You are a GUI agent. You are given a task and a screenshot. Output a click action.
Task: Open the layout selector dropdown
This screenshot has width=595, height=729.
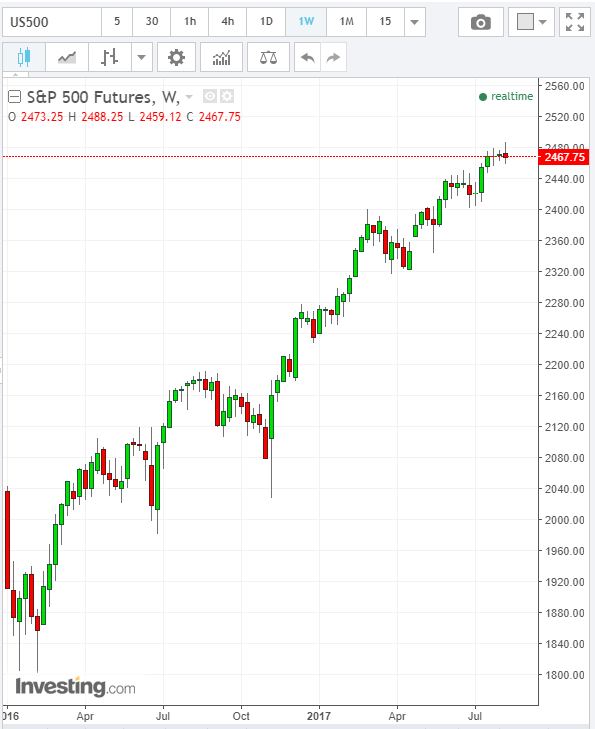tap(531, 22)
